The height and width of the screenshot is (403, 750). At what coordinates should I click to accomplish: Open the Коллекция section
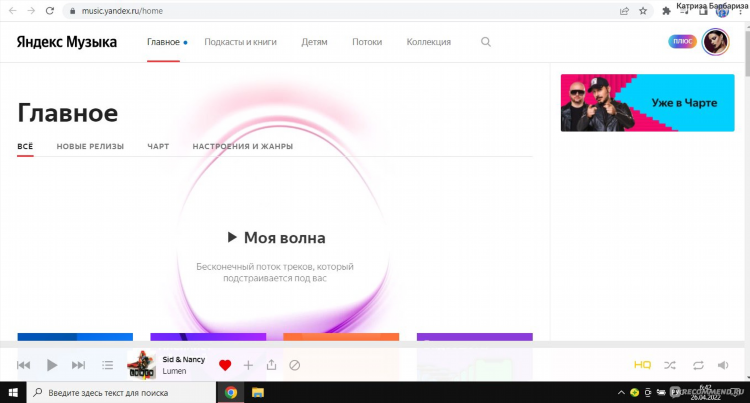coord(429,42)
